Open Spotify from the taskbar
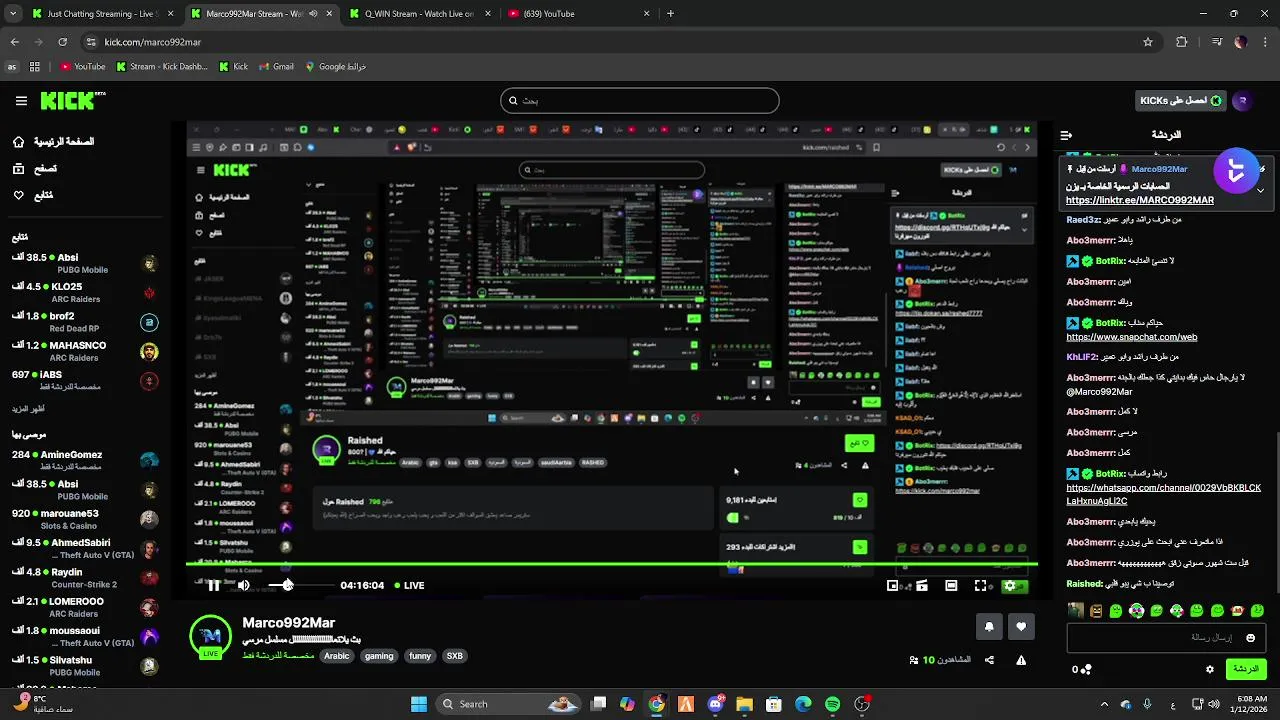 833,704
